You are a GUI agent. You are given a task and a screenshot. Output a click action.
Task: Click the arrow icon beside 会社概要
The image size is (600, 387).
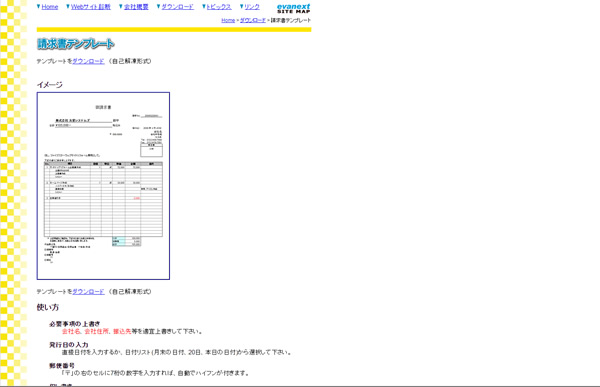121,6
